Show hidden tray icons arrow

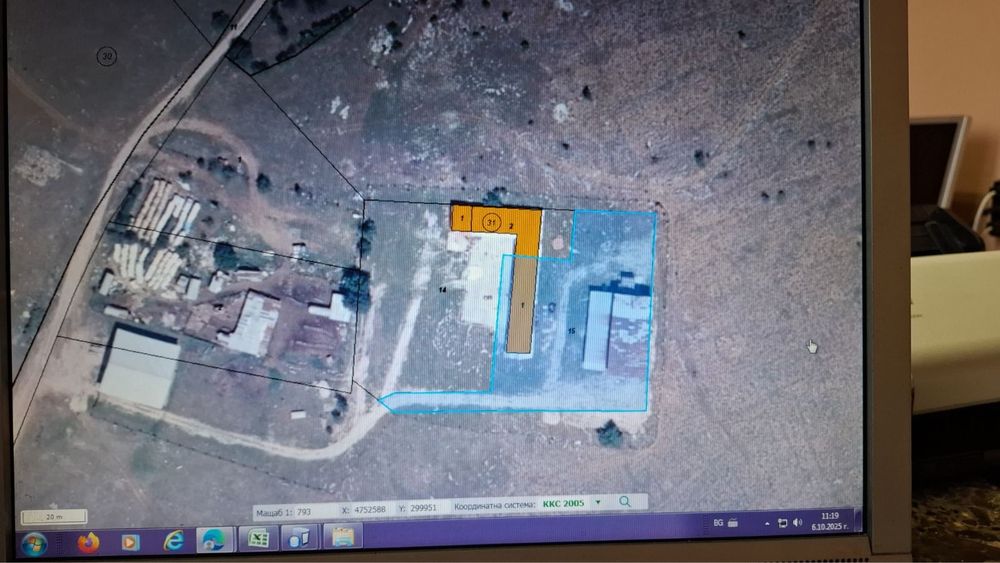(767, 523)
